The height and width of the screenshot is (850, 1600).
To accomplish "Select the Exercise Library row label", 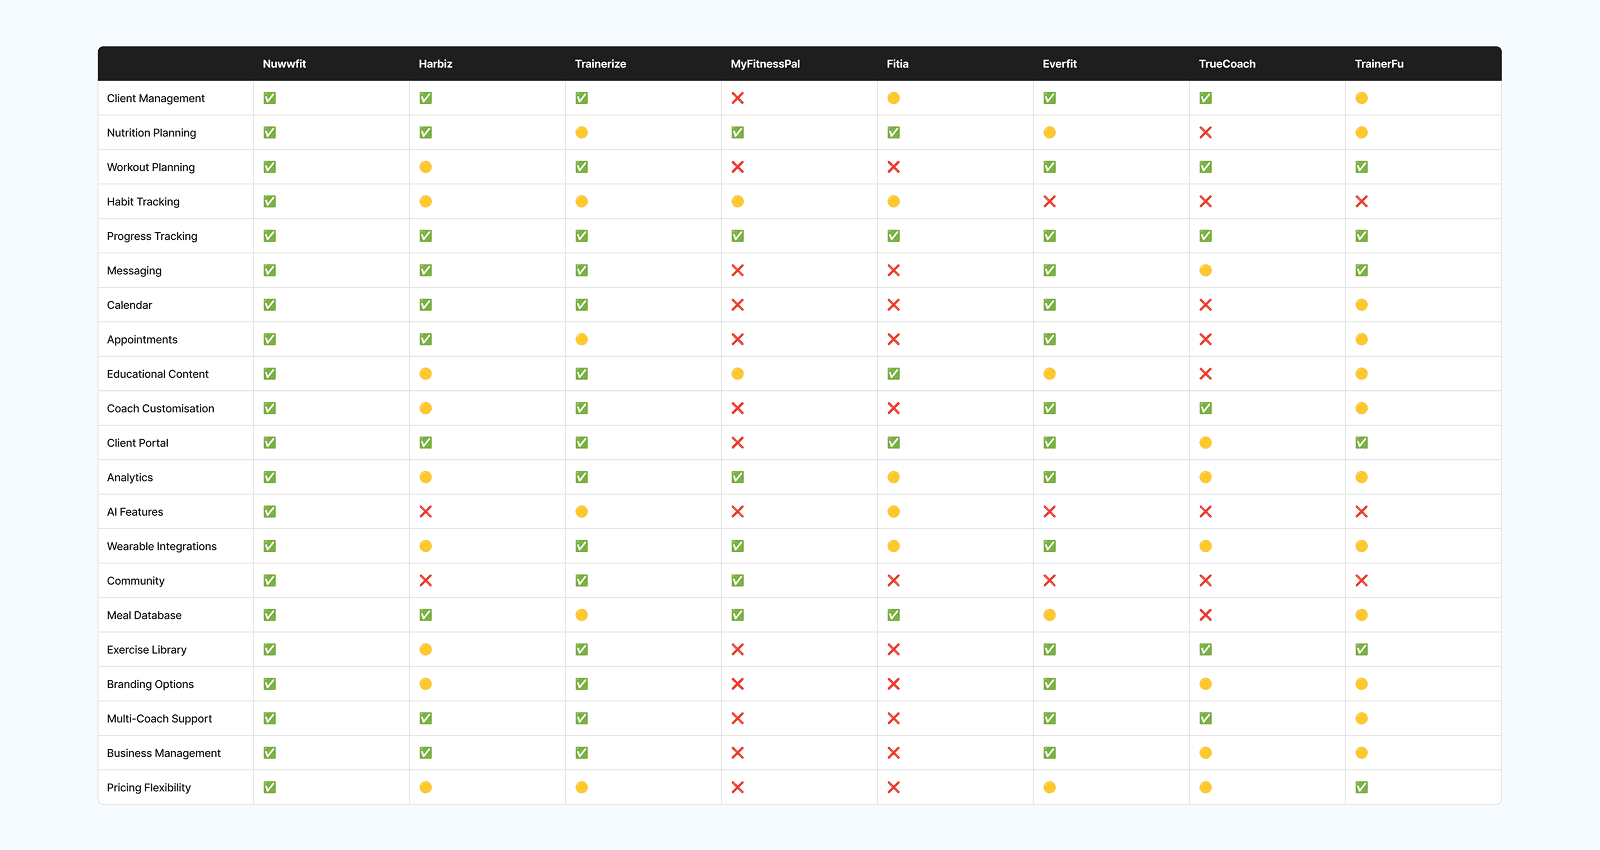I will pos(147,650).
